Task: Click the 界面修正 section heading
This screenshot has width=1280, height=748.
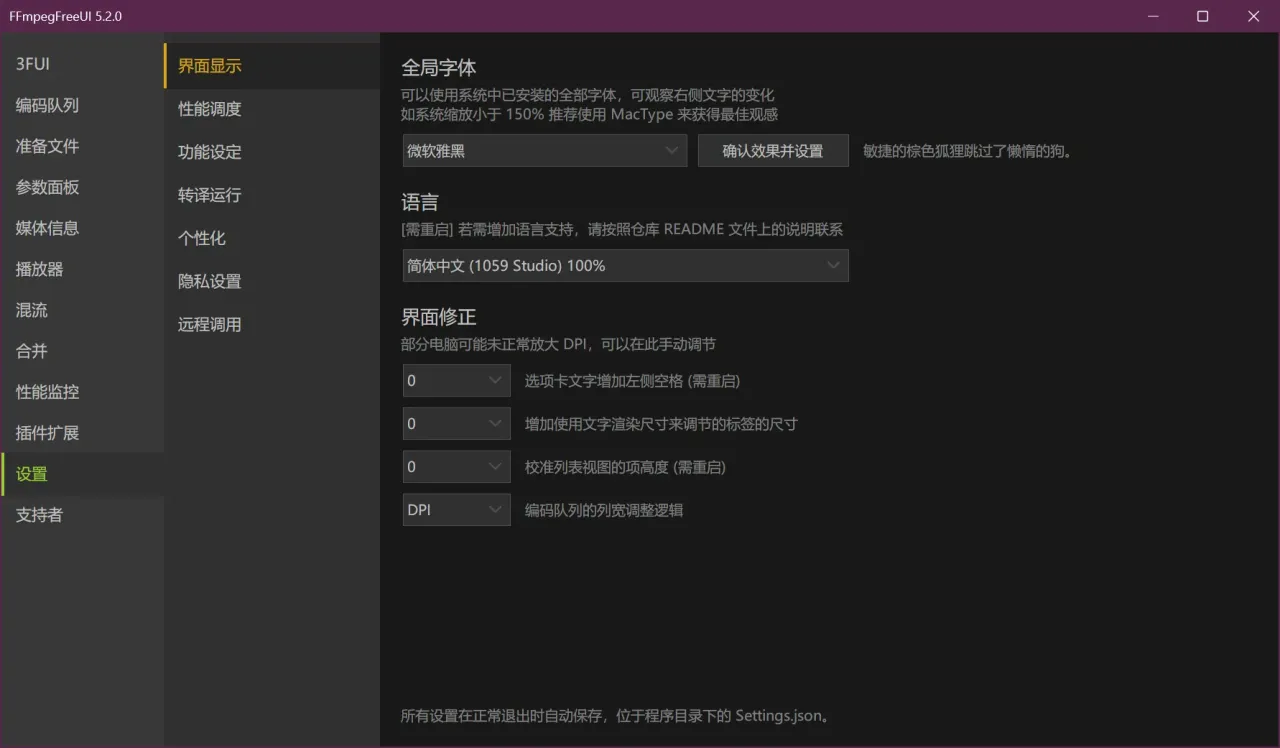Action: point(439,317)
